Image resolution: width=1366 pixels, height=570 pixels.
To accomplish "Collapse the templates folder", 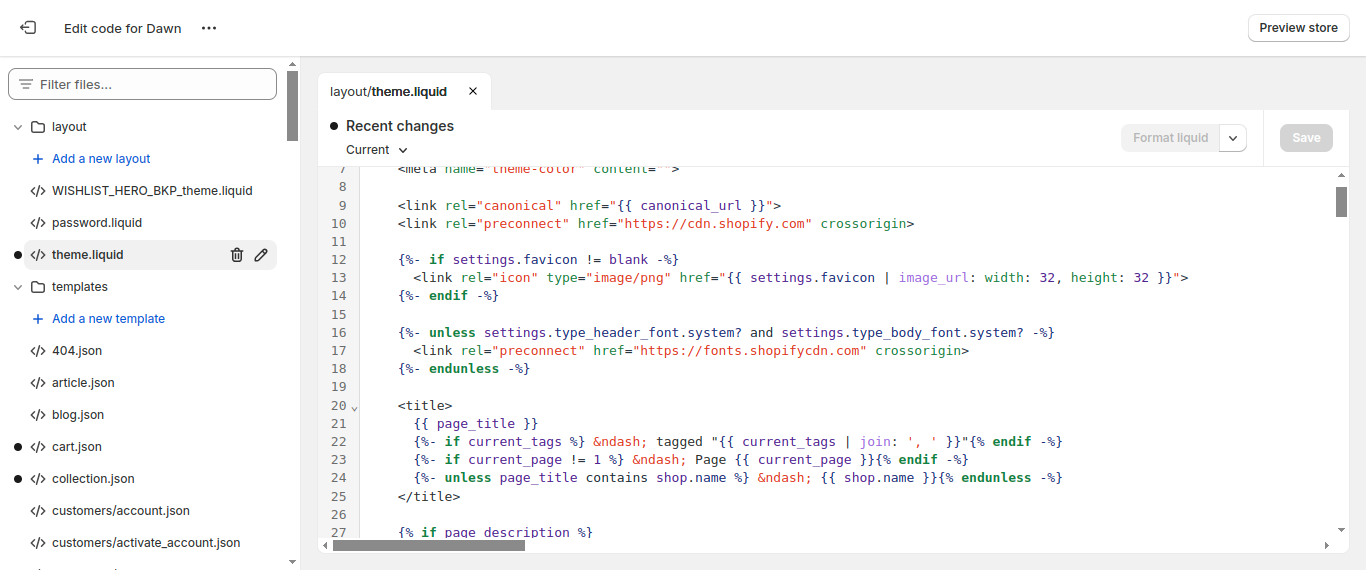I will 17,287.
